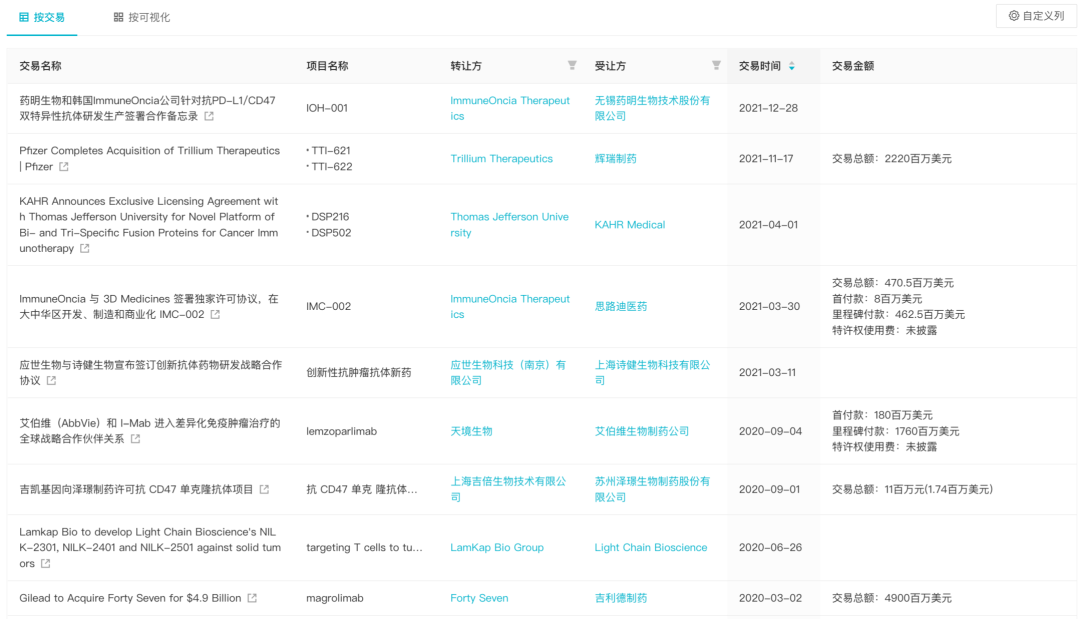This screenshot has height=619, width=1080.
Task: Select DSP216 project entry
Action: coord(329,216)
